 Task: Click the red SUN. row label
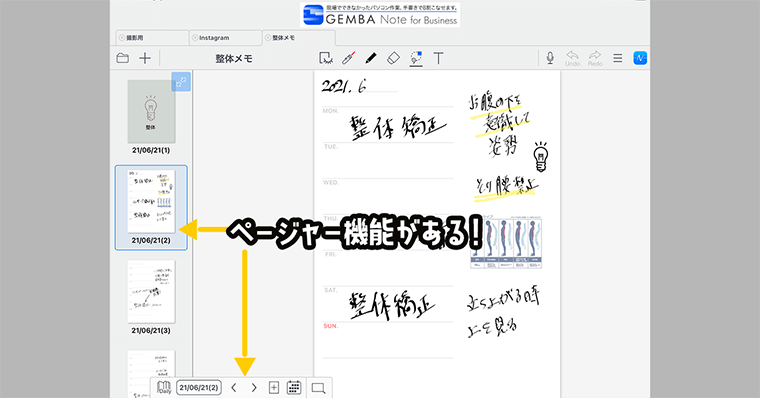click(x=331, y=326)
